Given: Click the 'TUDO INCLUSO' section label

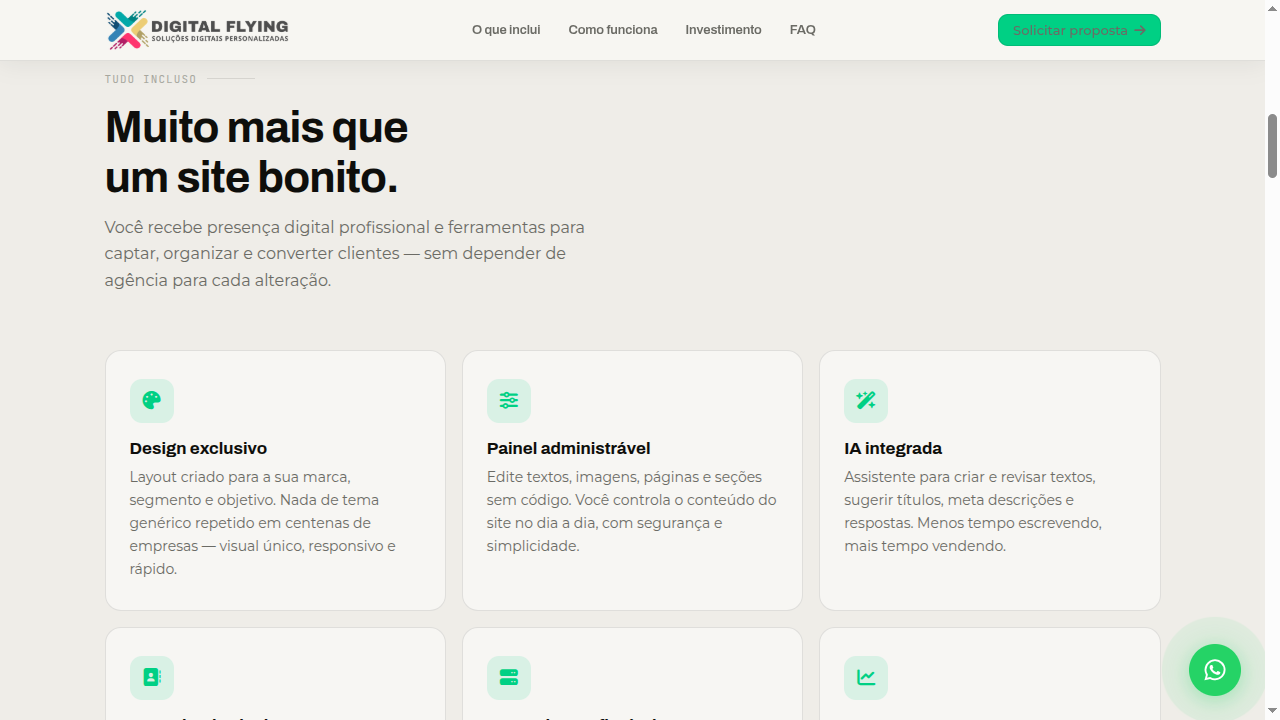Looking at the screenshot, I should pos(151,79).
